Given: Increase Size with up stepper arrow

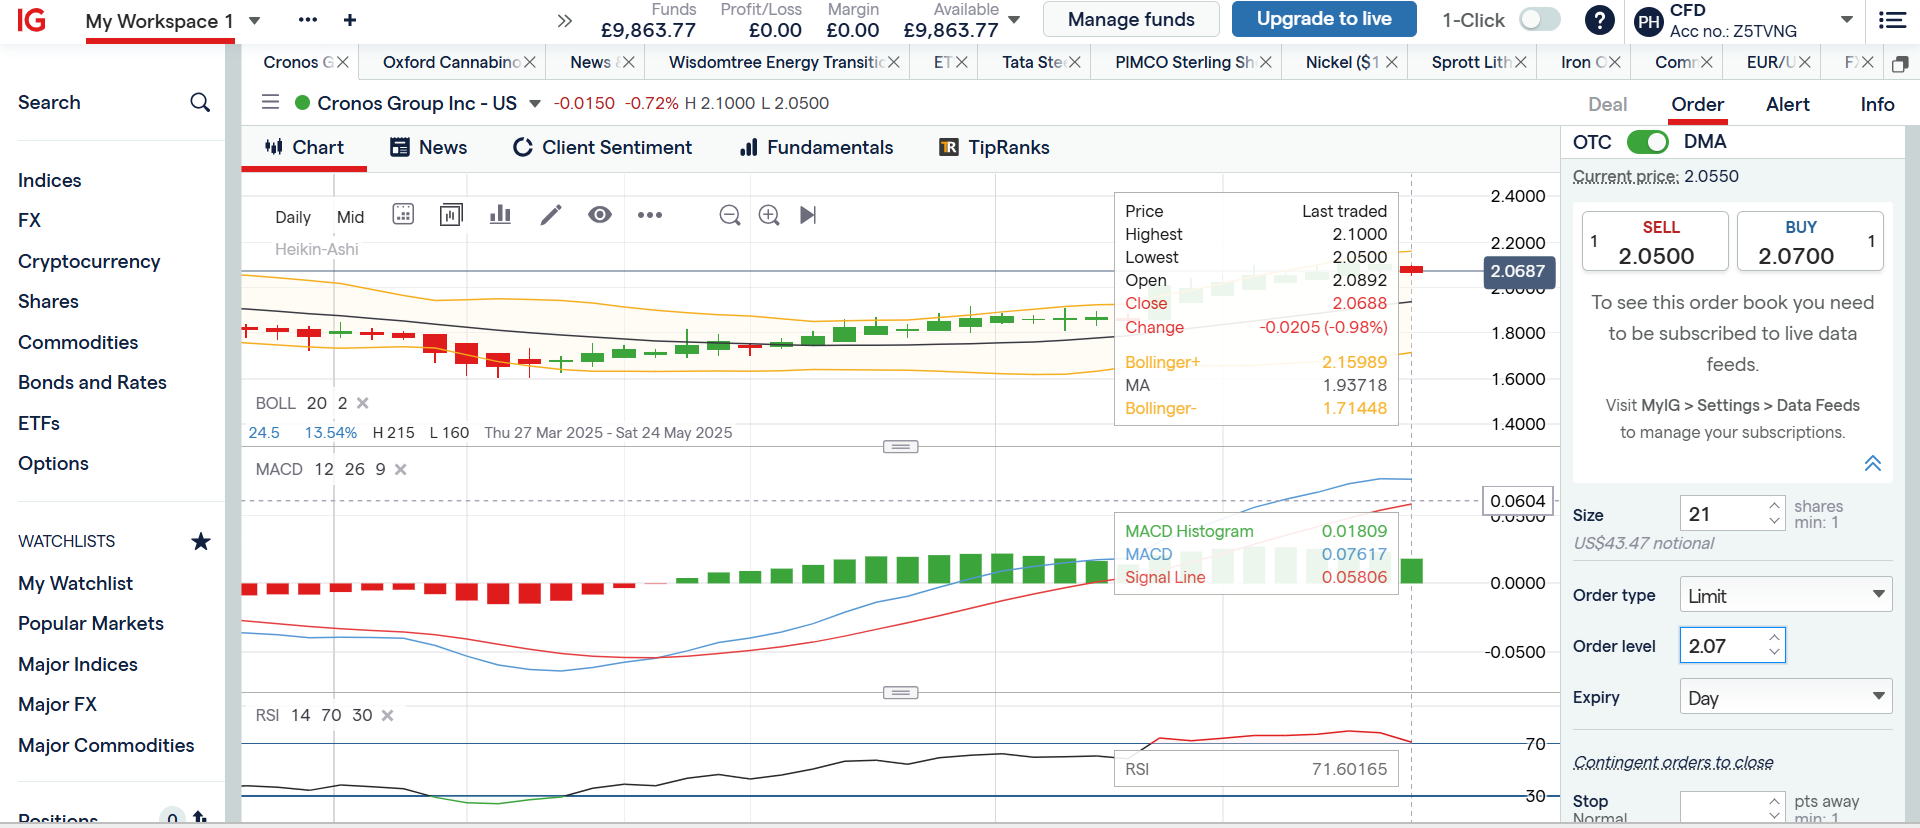Looking at the screenshot, I should point(1774,505).
